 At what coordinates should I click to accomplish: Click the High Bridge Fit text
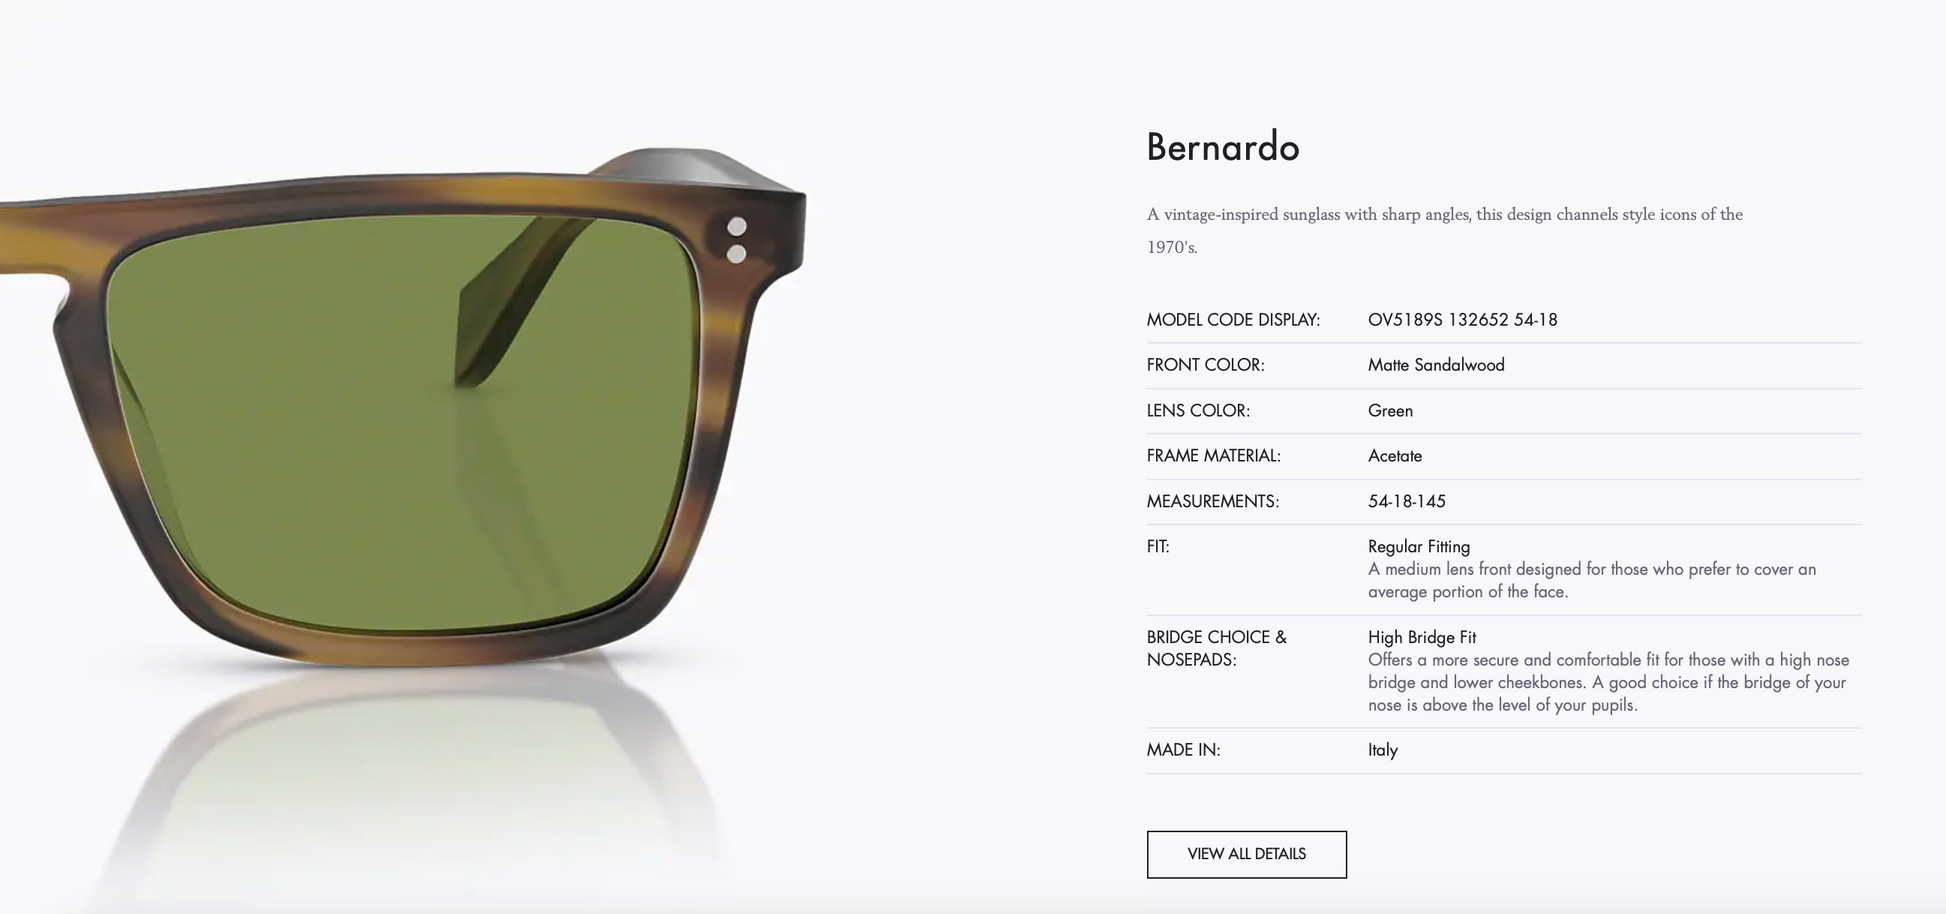(x=1421, y=637)
